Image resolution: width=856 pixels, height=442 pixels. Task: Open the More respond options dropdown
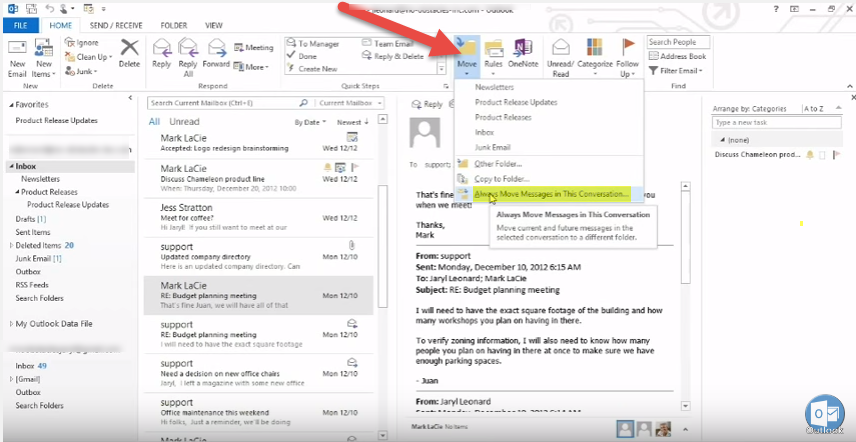click(252, 67)
